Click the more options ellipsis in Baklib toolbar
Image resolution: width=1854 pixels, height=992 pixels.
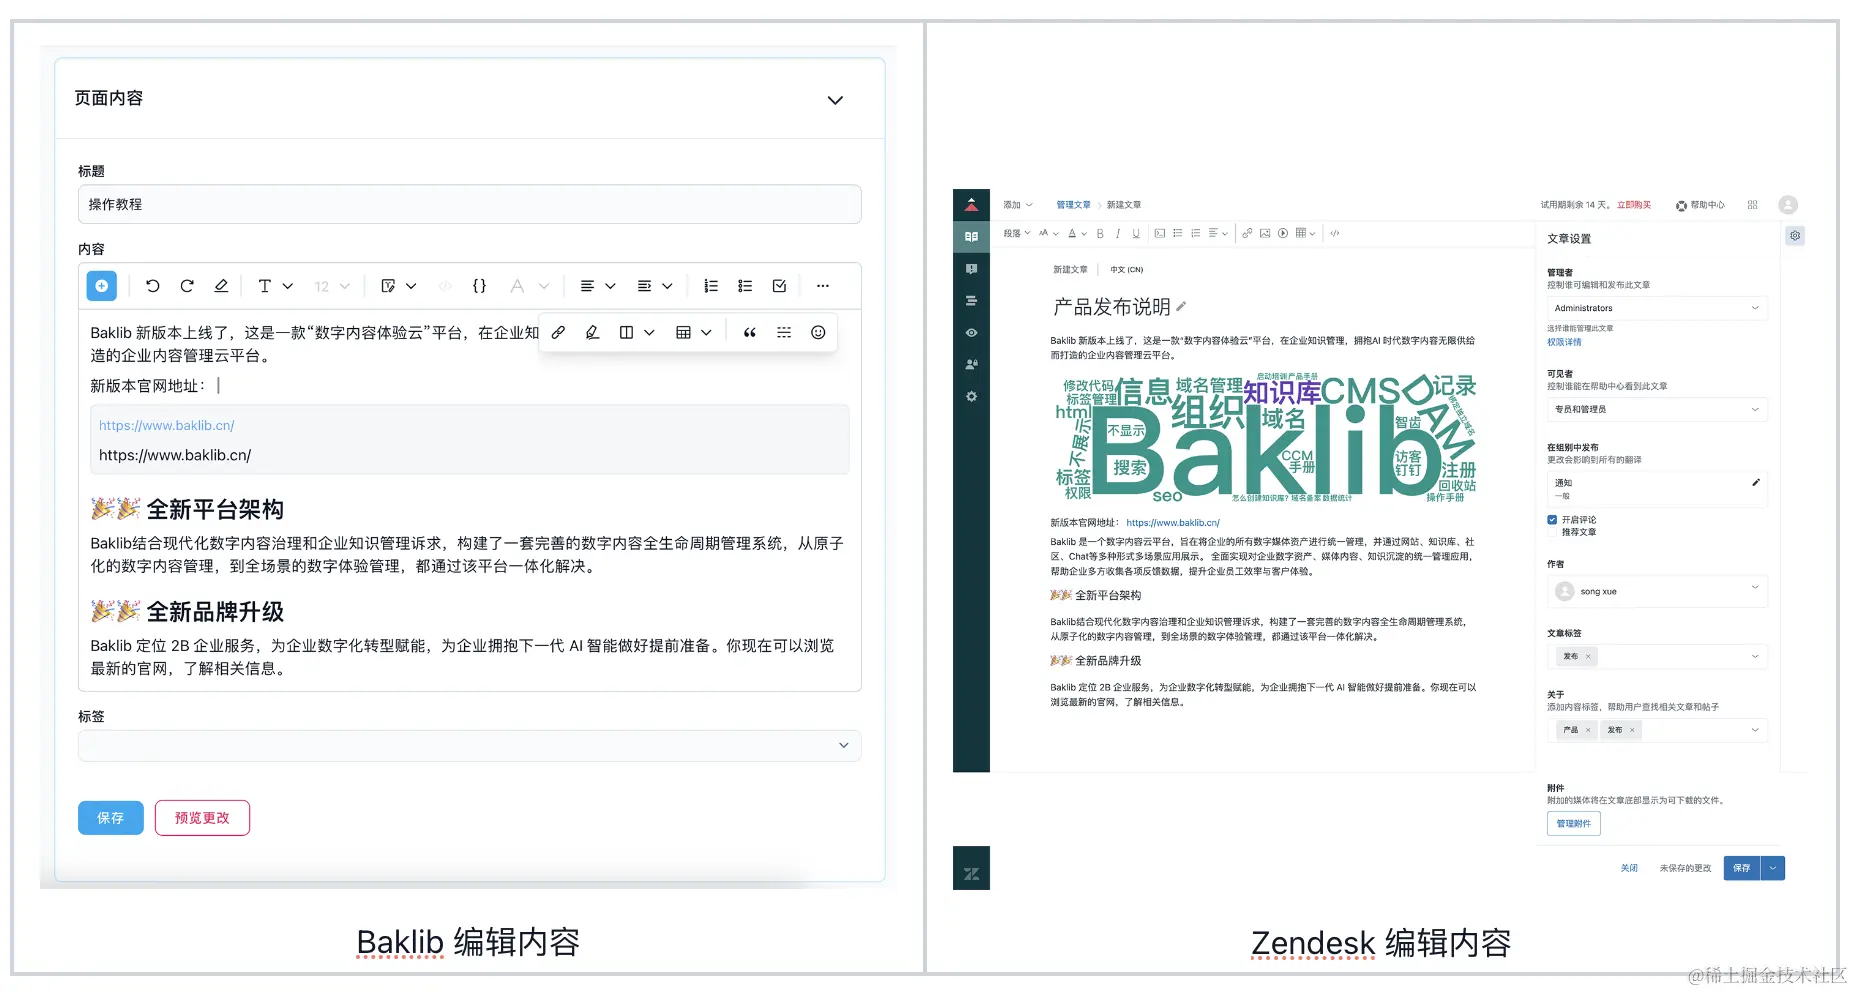pyautogui.click(x=823, y=286)
